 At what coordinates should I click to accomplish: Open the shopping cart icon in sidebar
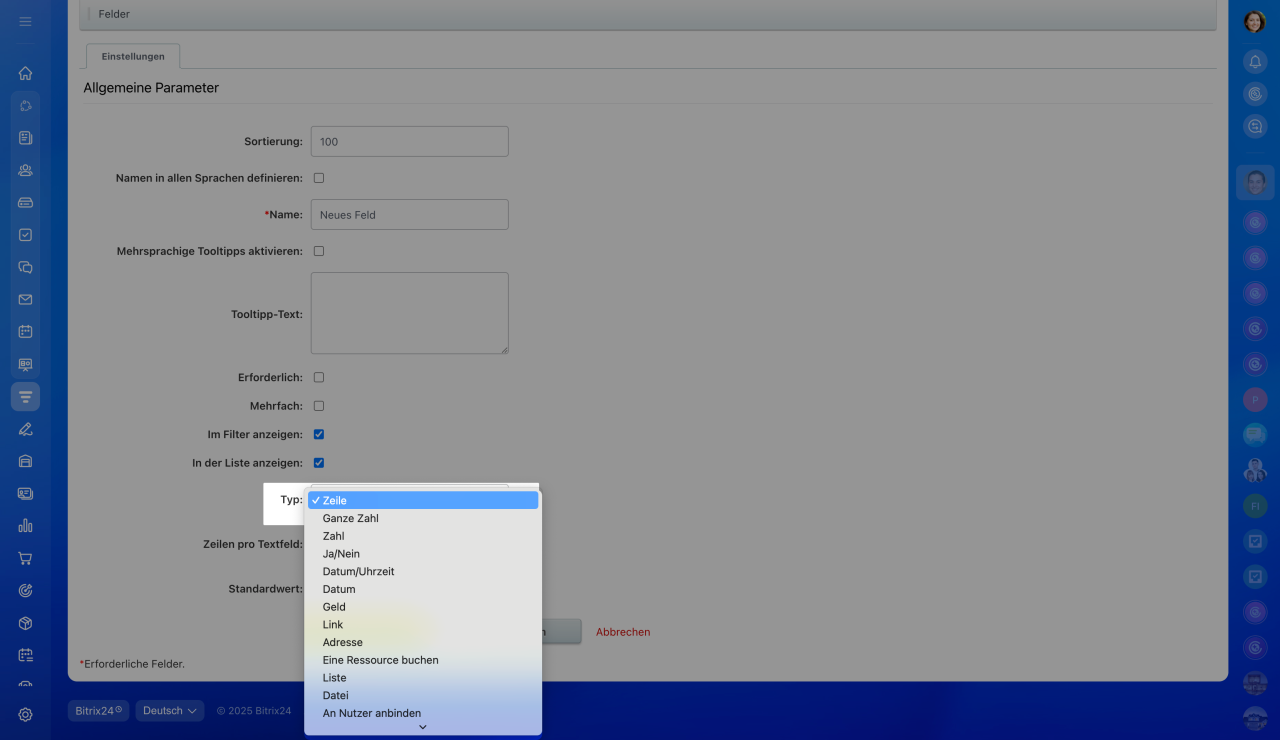26,558
